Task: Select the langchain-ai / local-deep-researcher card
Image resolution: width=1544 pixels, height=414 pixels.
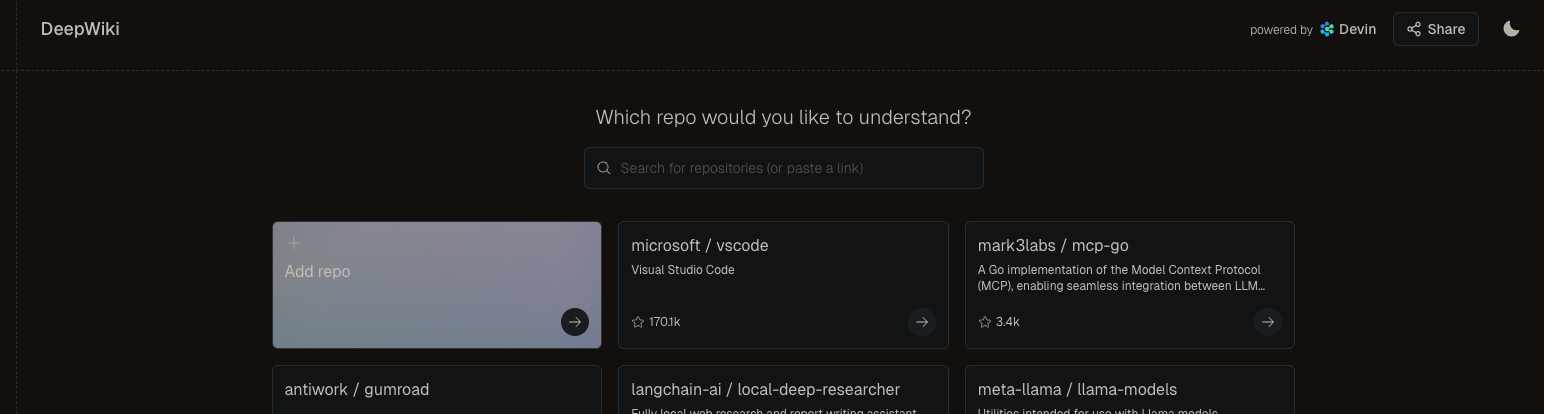Action: click(x=783, y=390)
